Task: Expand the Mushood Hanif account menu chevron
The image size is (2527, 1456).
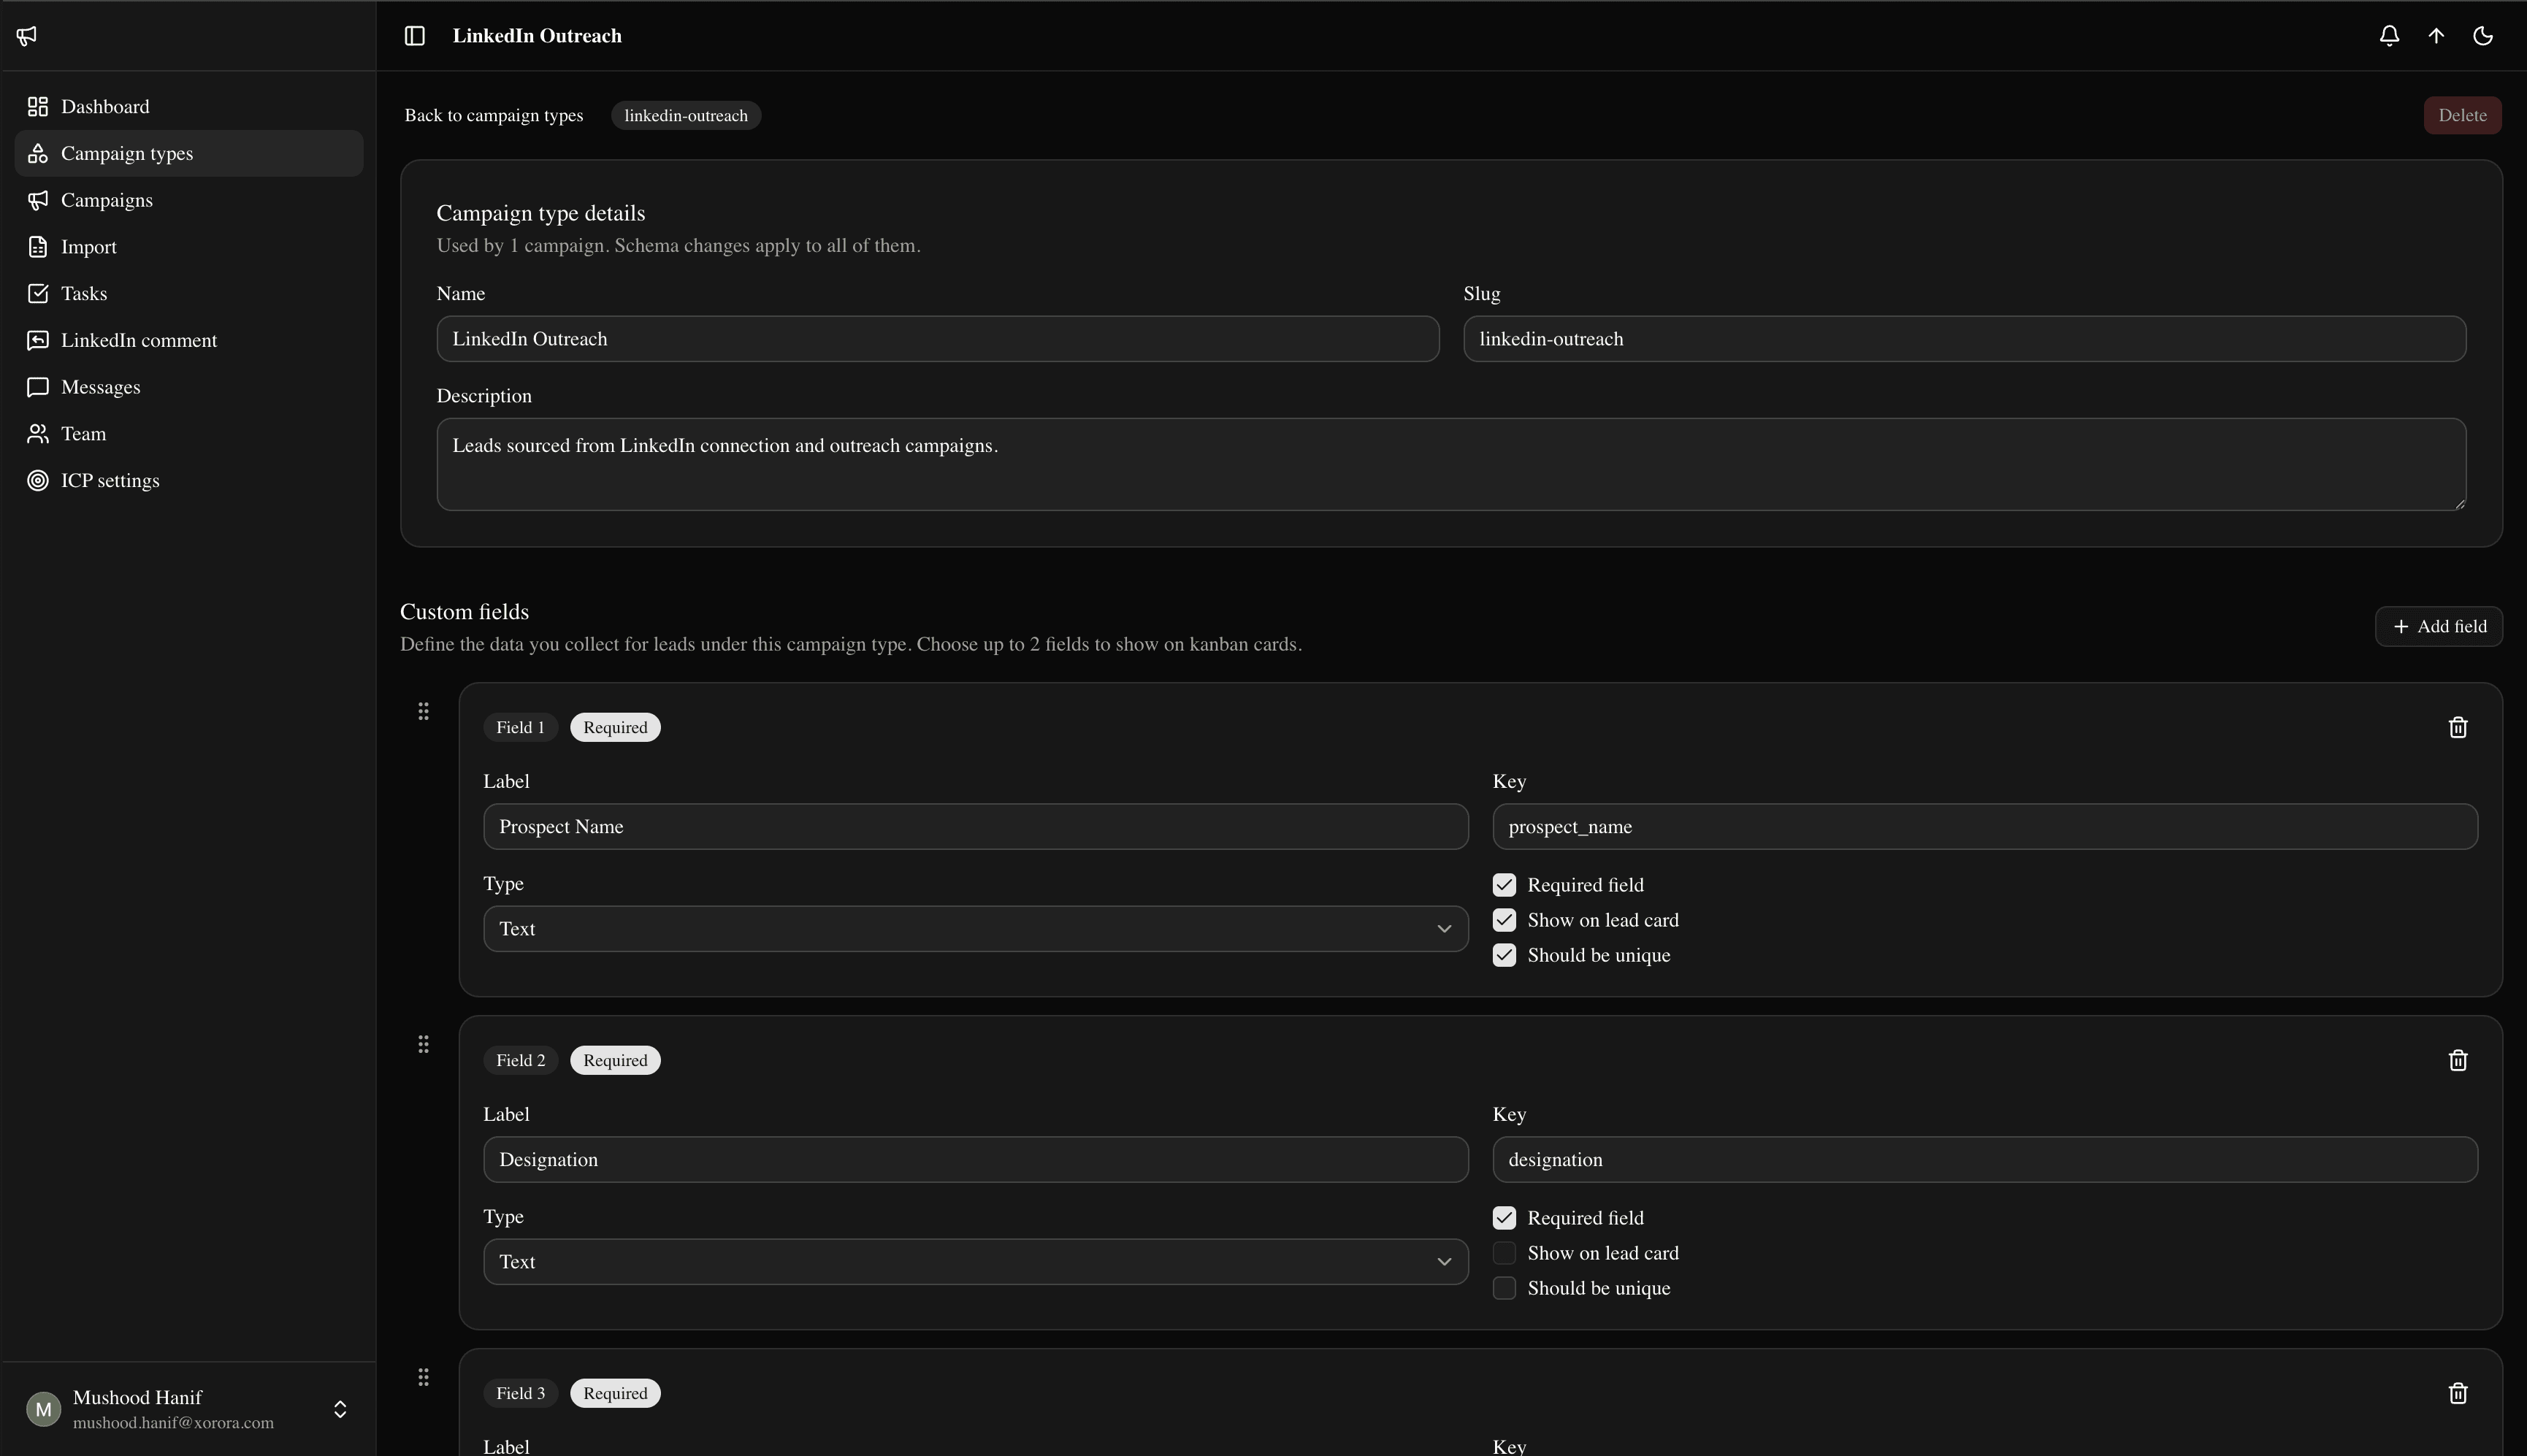Action: [340, 1409]
